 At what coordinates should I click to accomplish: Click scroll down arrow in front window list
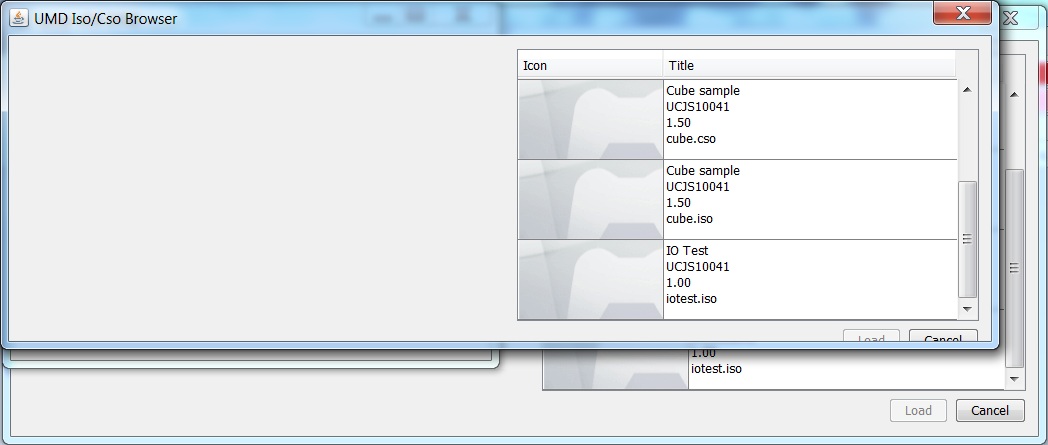966,309
